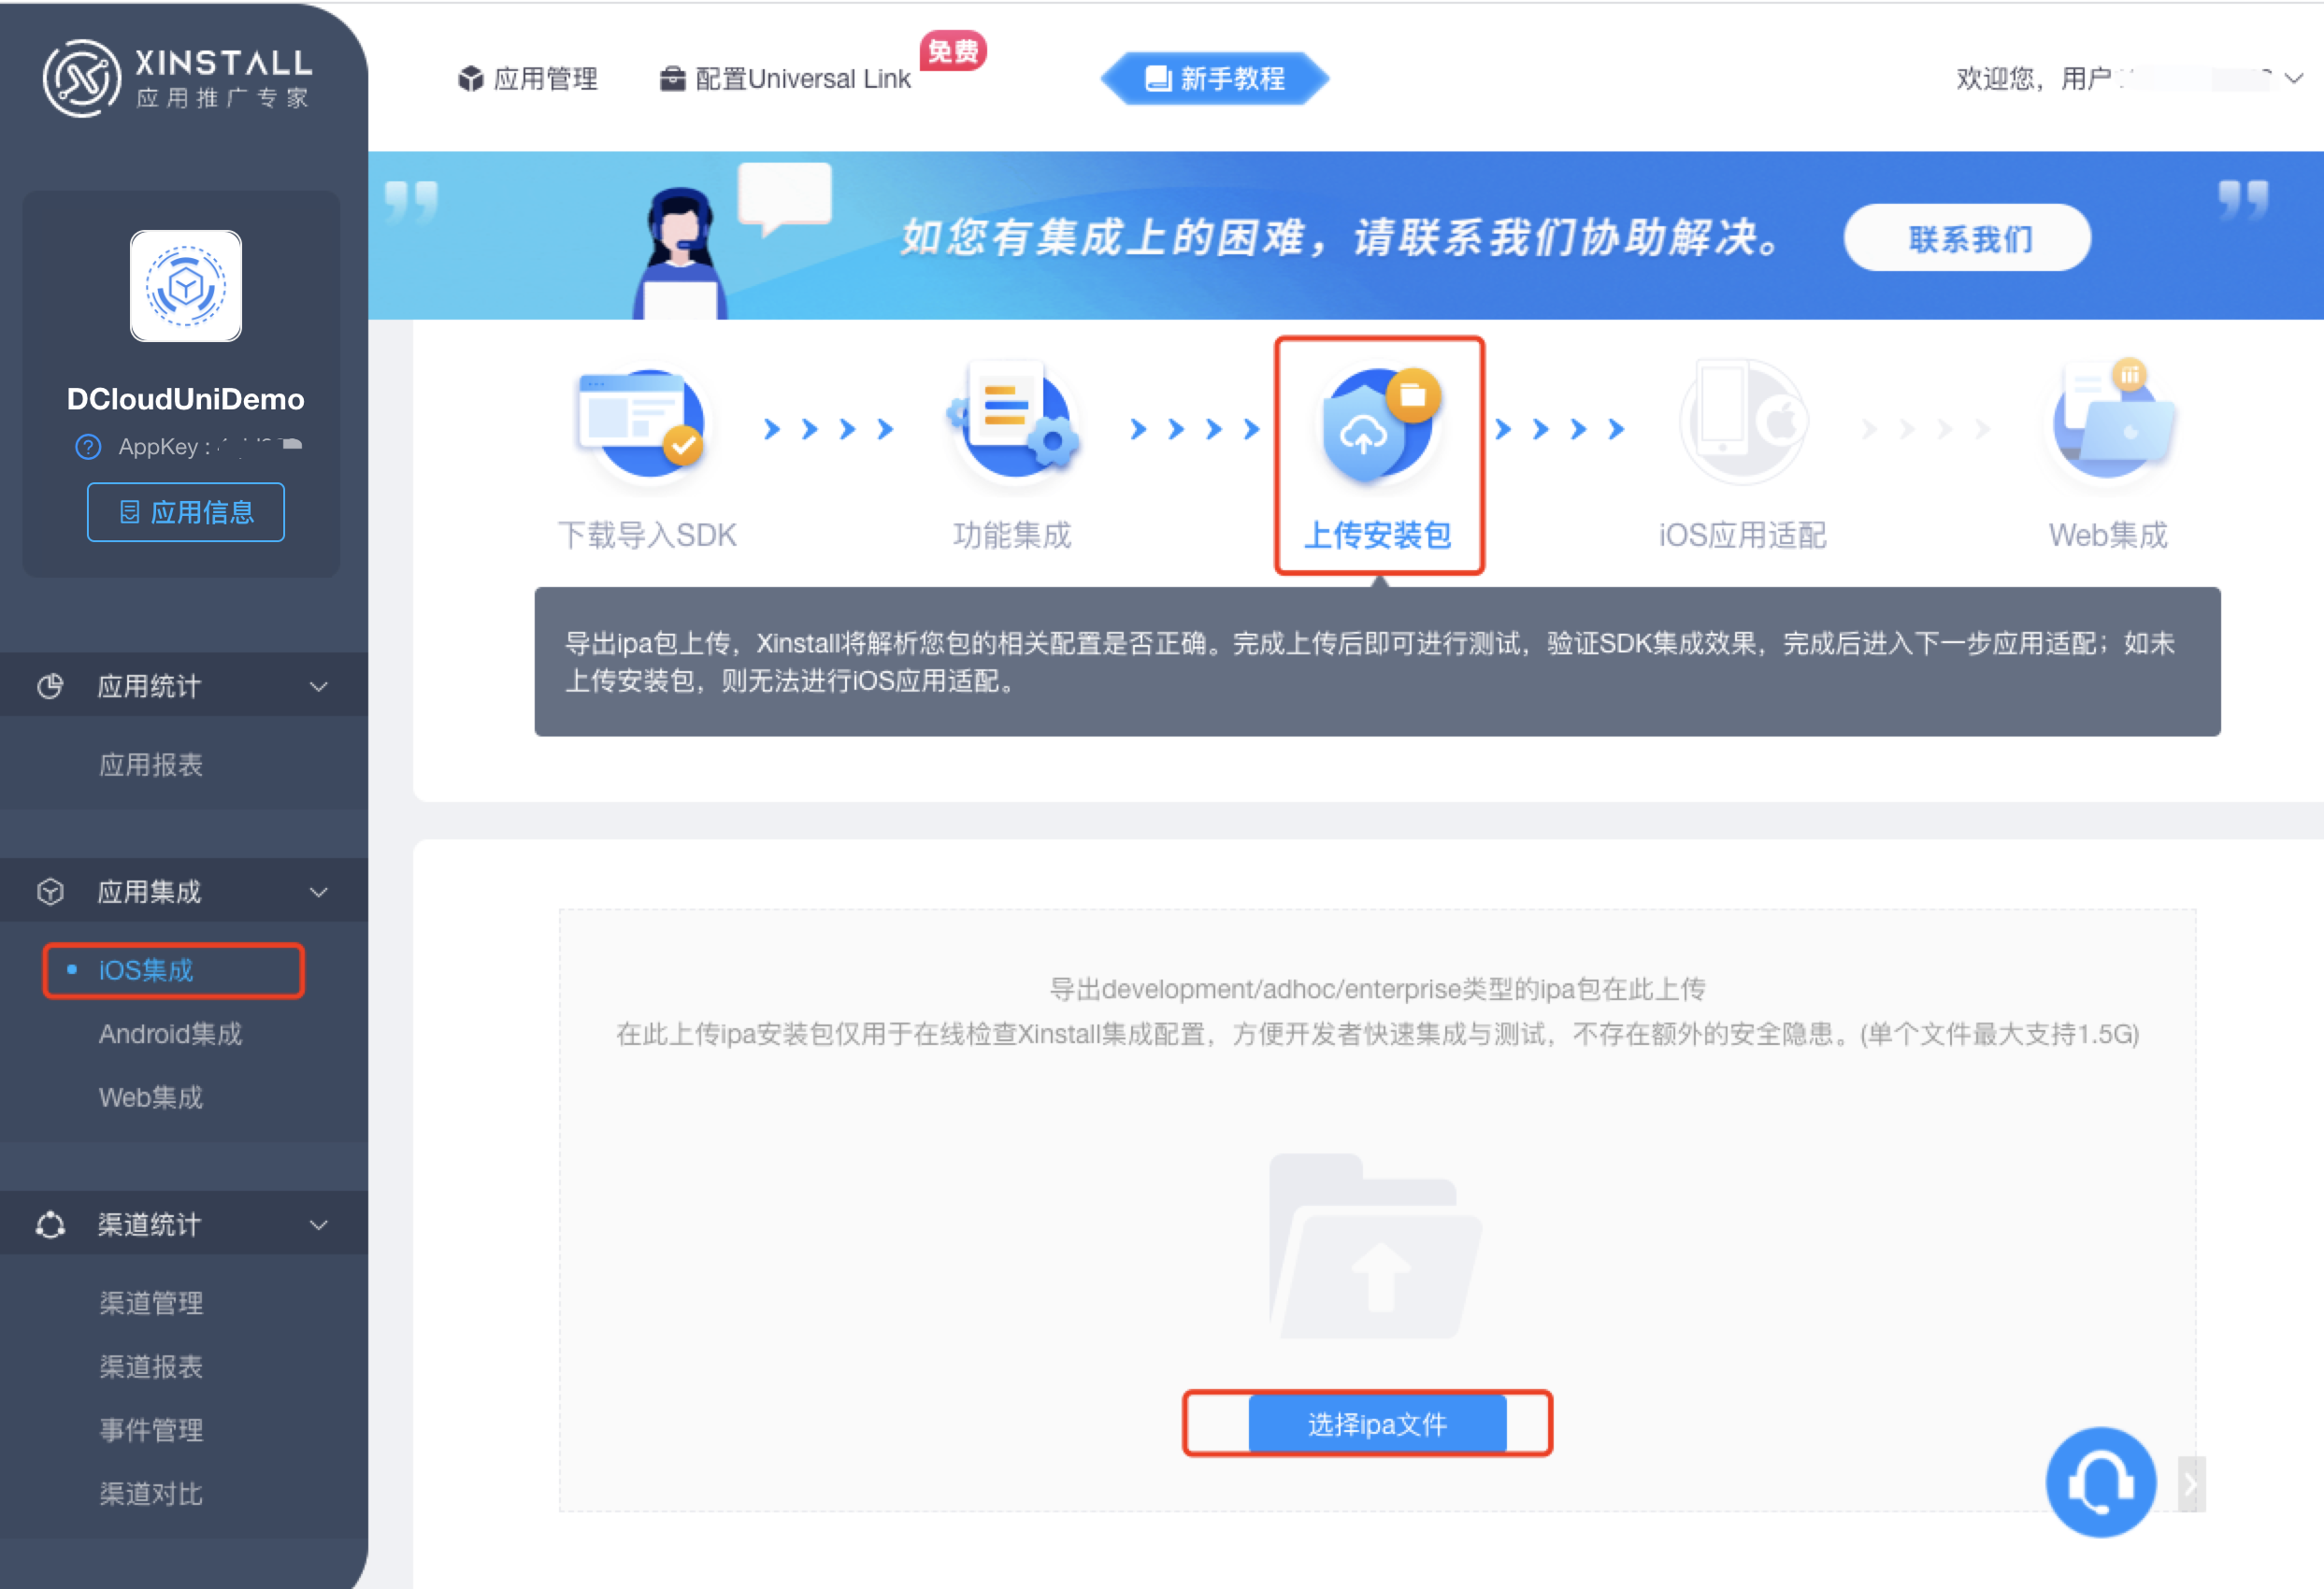Click the AppKey help question mark icon
The height and width of the screenshot is (1589, 2324).
click(x=88, y=447)
